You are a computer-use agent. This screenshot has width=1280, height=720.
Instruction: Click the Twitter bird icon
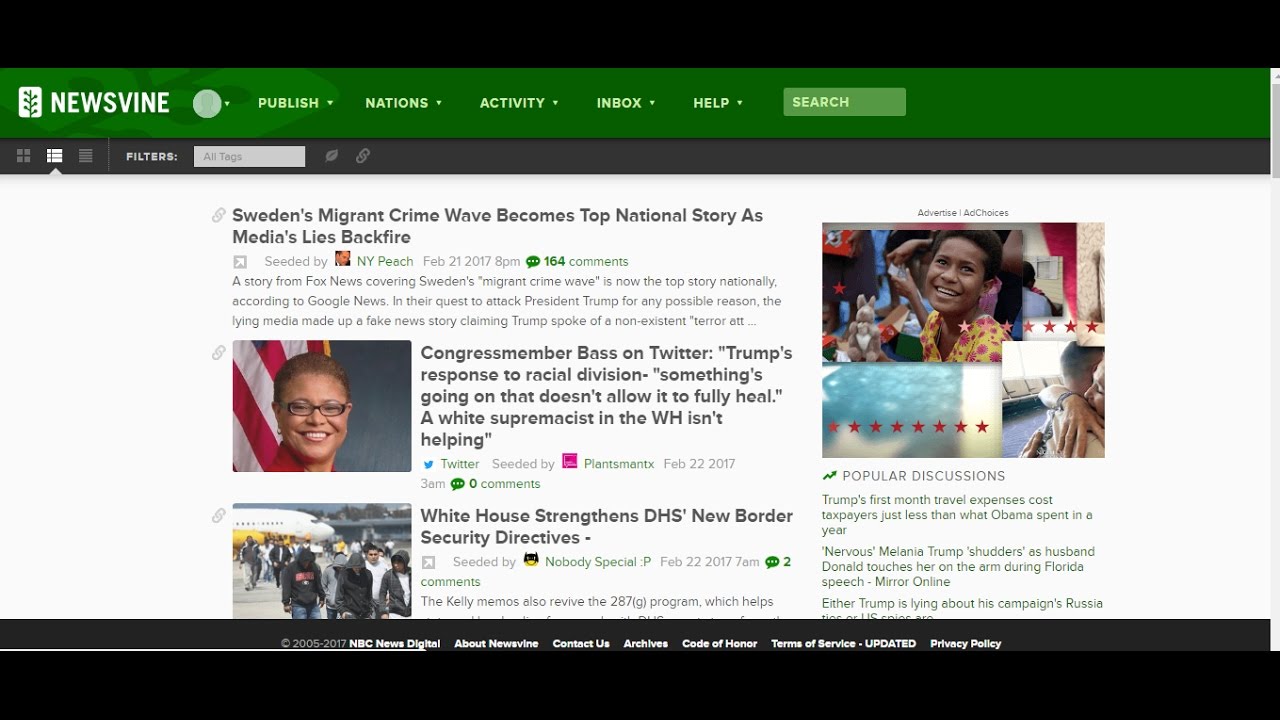pos(428,464)
